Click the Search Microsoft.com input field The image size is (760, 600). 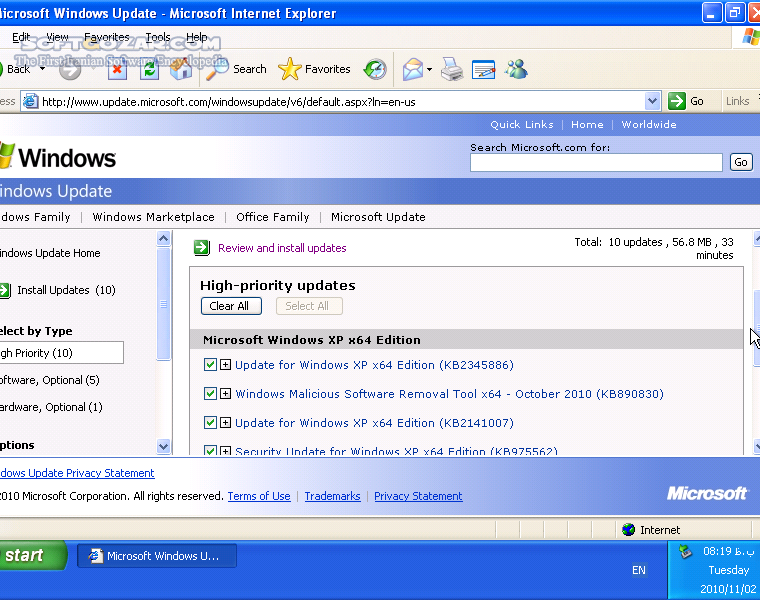(596, 162)
